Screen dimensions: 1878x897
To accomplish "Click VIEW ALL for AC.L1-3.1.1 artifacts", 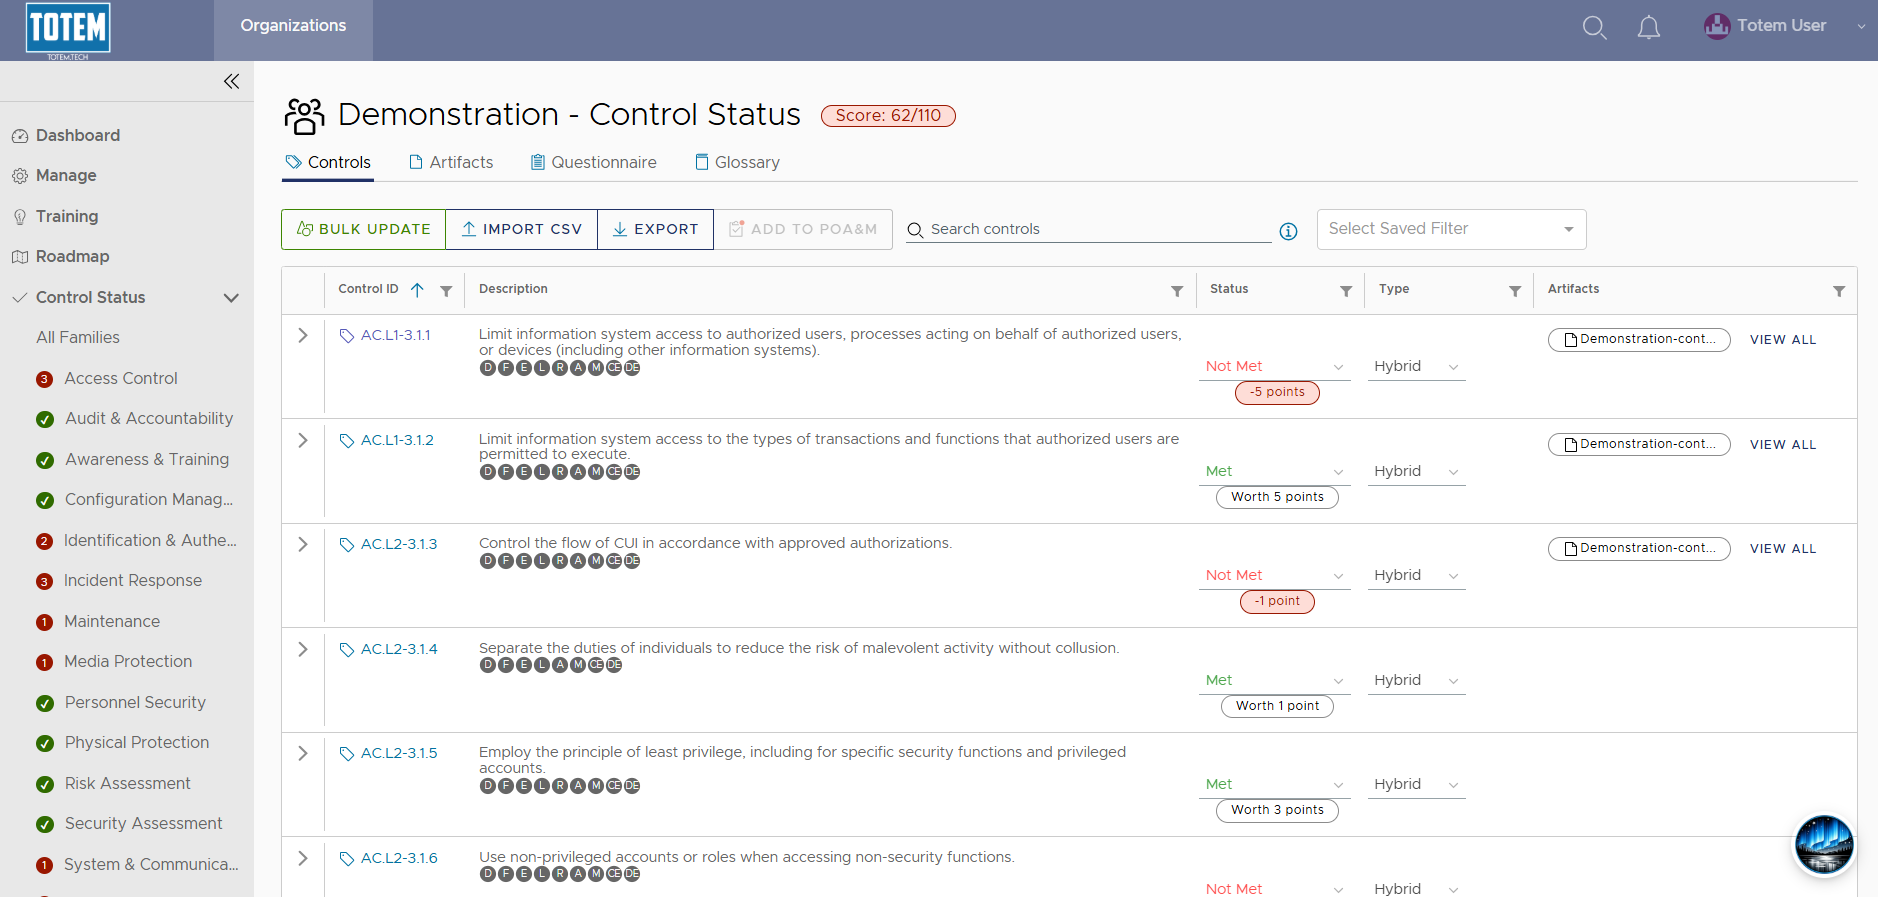I will (x=1783, y=340).
